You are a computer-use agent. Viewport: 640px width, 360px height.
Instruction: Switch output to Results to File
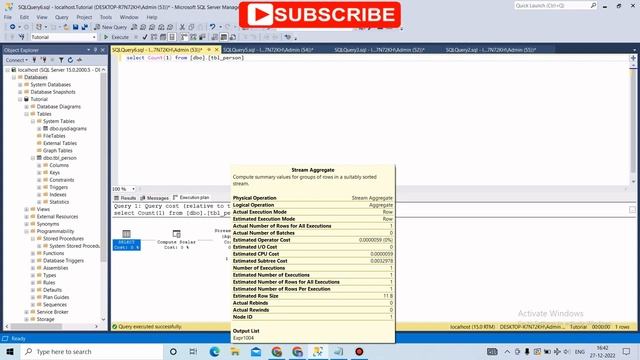[233, 37]
